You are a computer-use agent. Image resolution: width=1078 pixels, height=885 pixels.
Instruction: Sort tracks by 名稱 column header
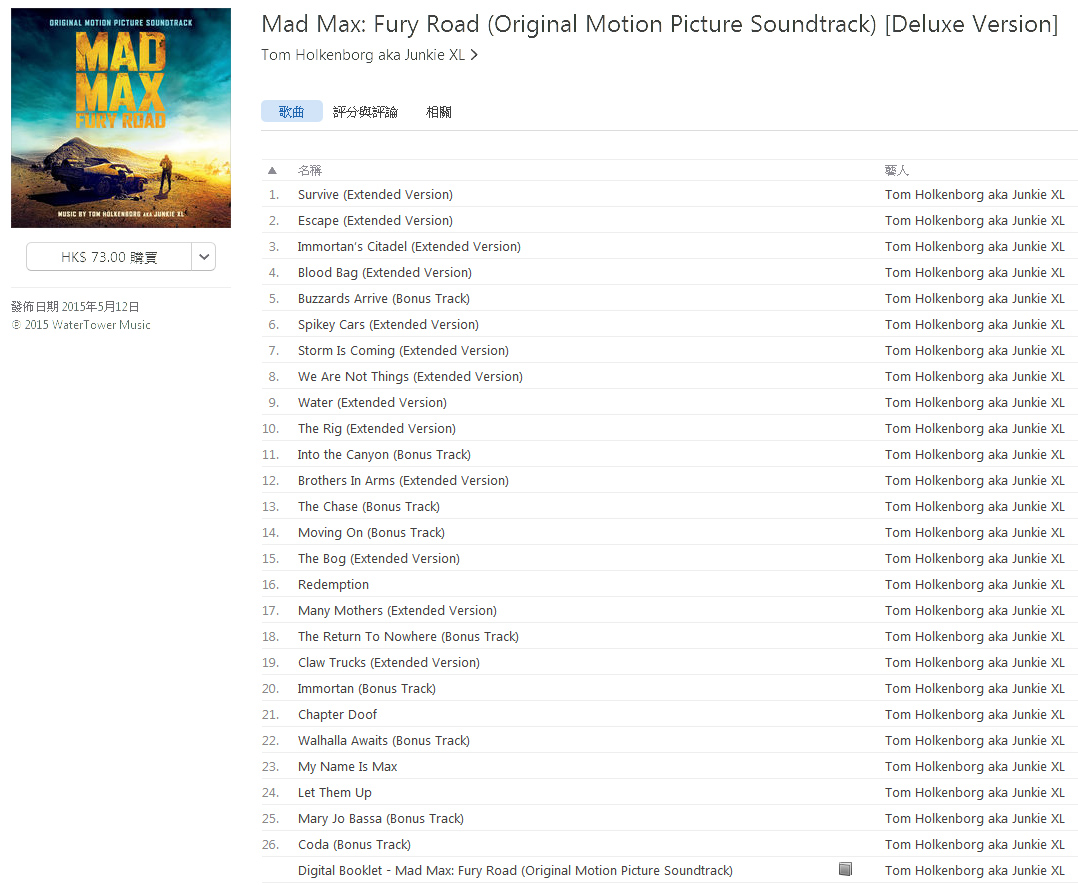click(309, 171)
